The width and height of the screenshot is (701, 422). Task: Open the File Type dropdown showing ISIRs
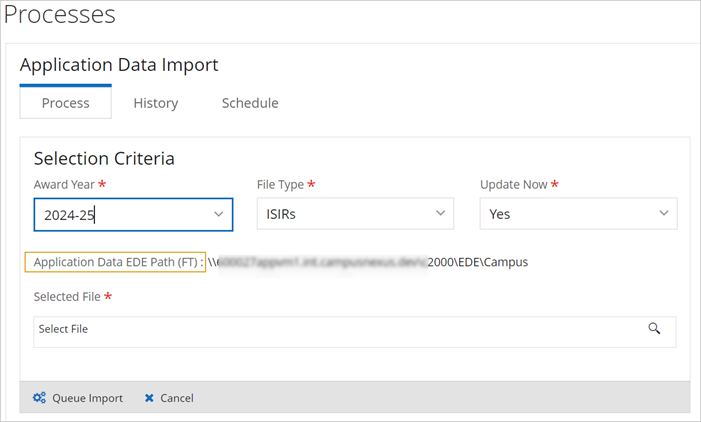coord(355,214)
